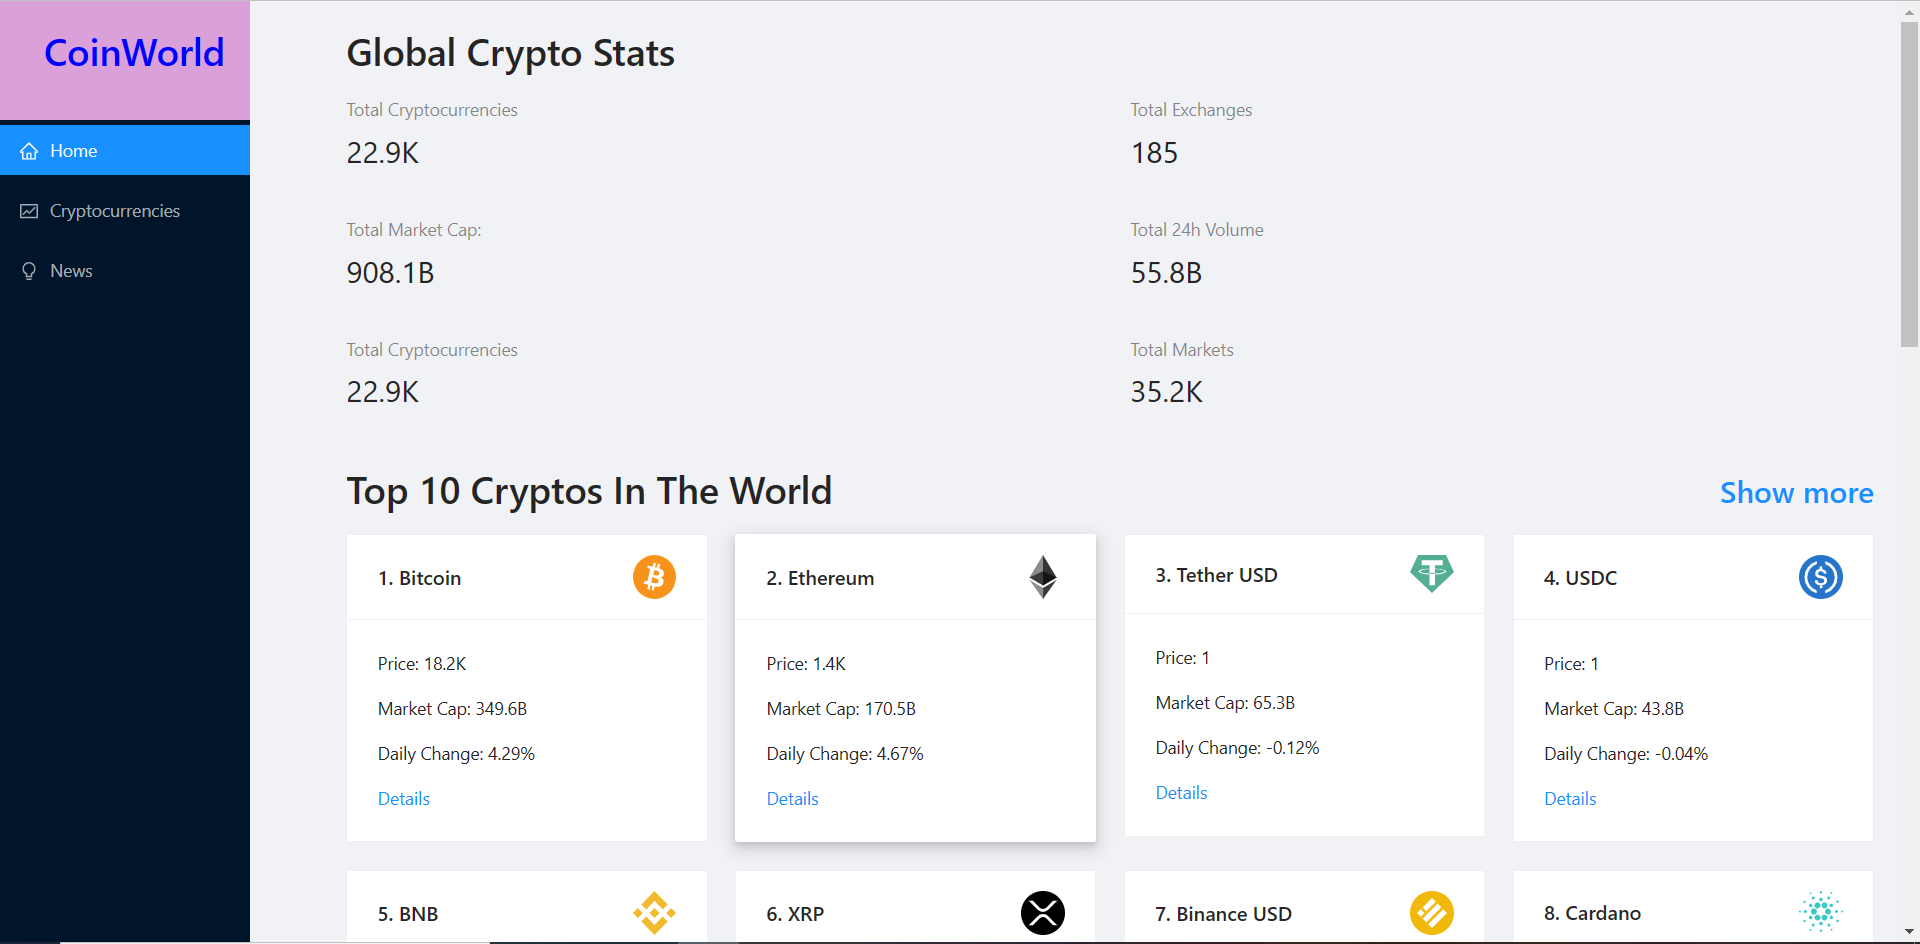The image size is (1920, 944).
Task: Click the BNB logo icon
Action: pyautogui.click(x=654, y=912)
